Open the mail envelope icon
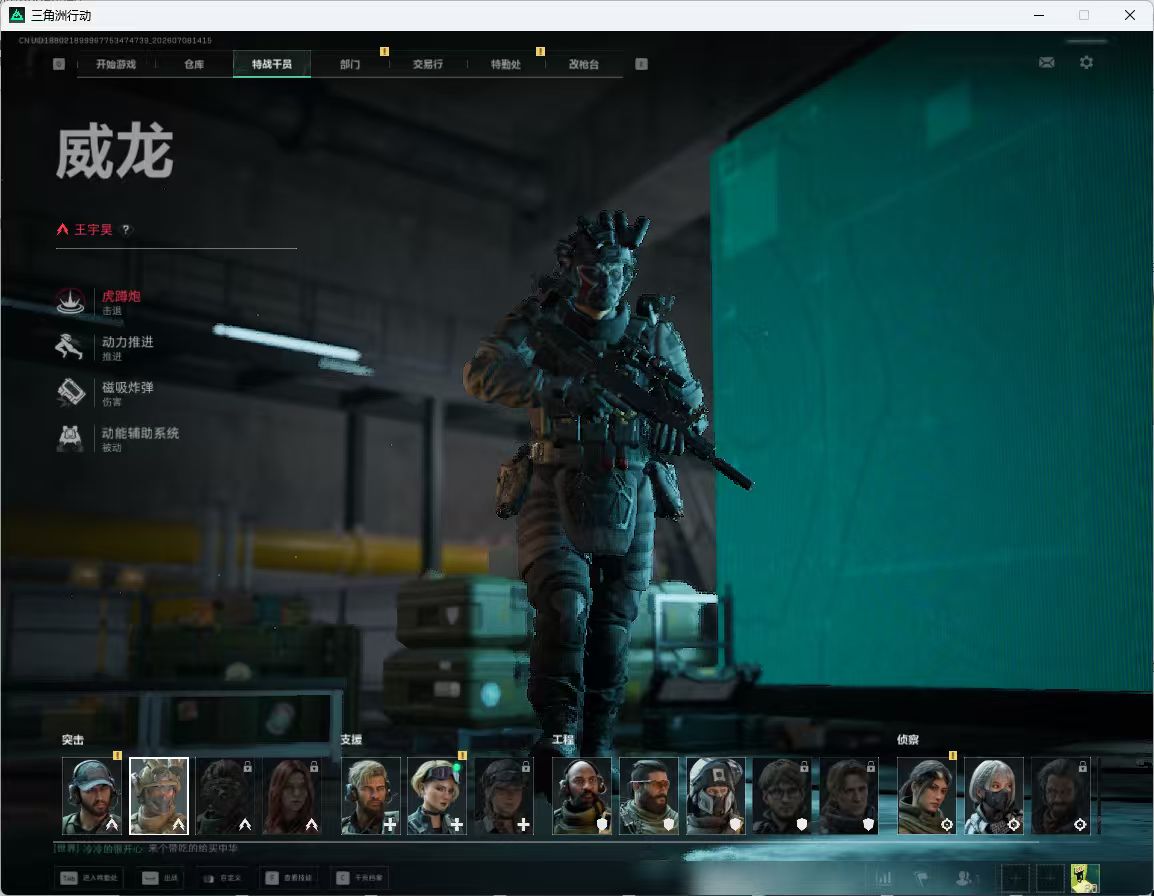Image resolution: width=1154 pixels, height=896 pixels. pos(1046,63)
